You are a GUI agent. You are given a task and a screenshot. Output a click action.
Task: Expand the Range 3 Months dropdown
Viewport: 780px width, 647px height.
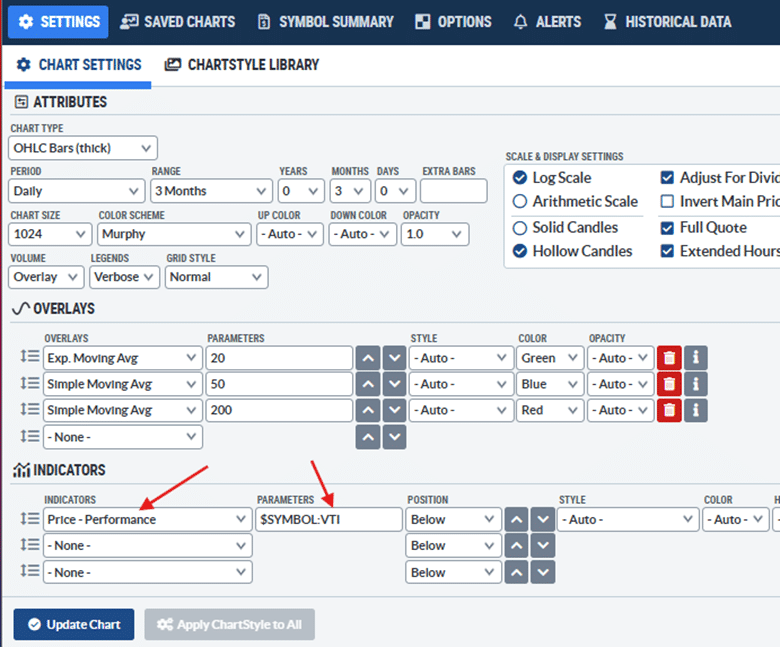coord(211,191)
